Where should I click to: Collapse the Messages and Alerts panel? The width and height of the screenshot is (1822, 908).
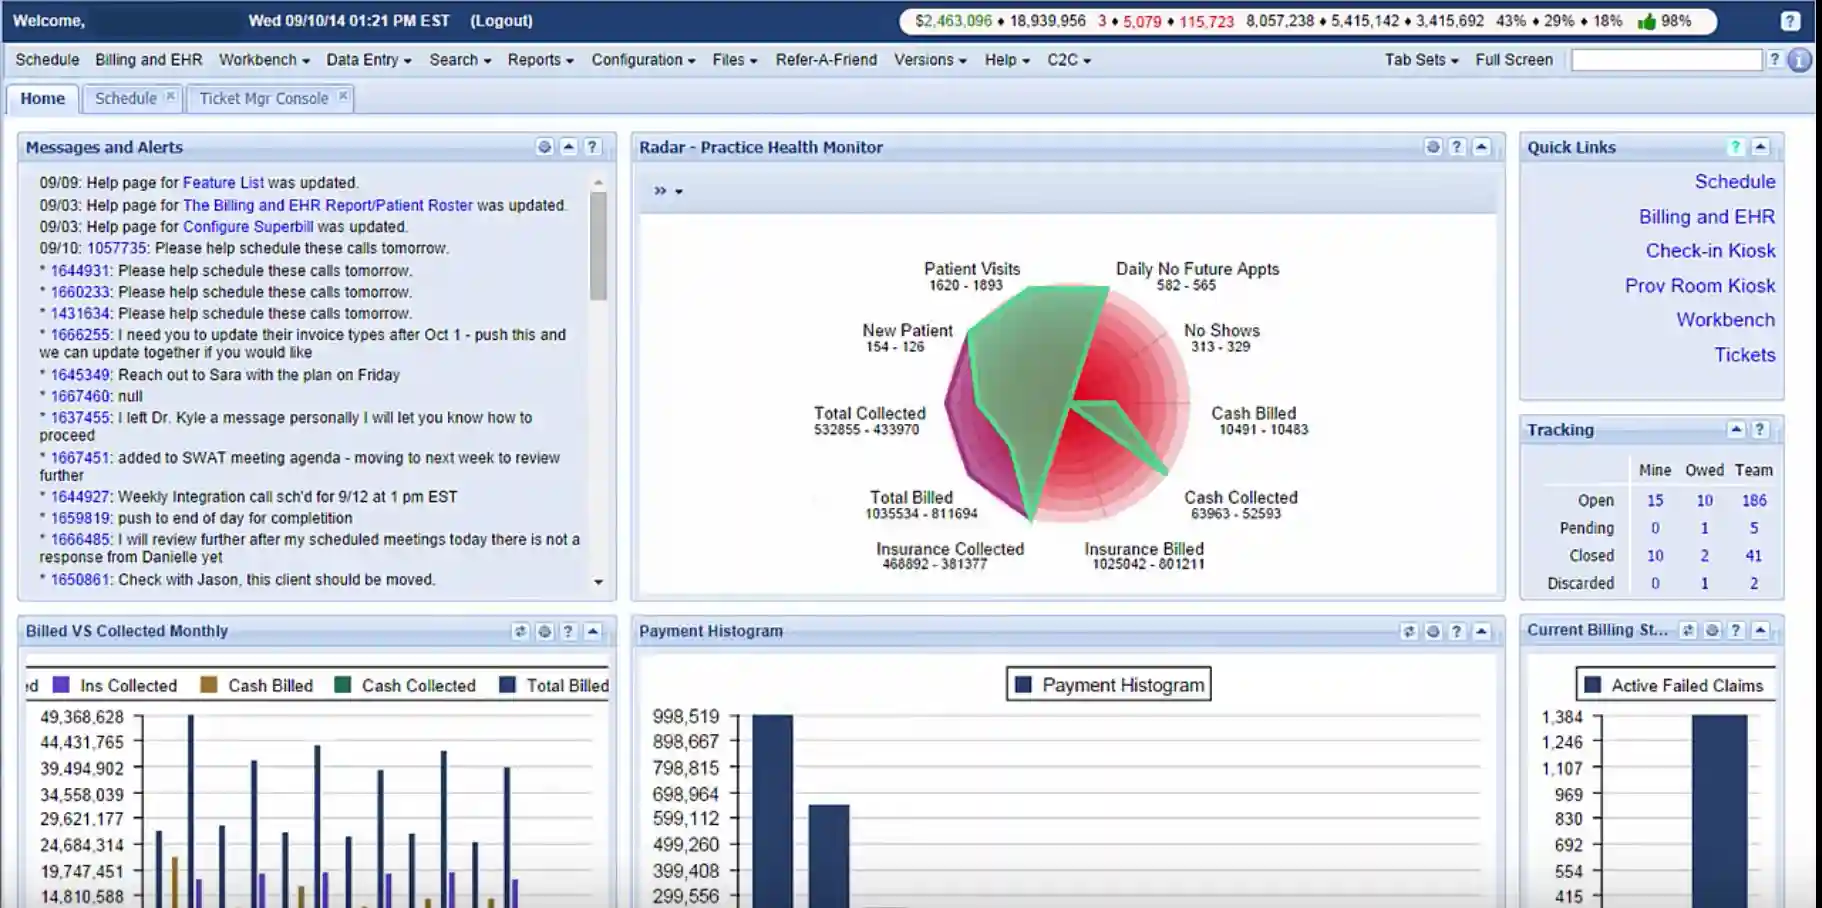coord(569,146)
